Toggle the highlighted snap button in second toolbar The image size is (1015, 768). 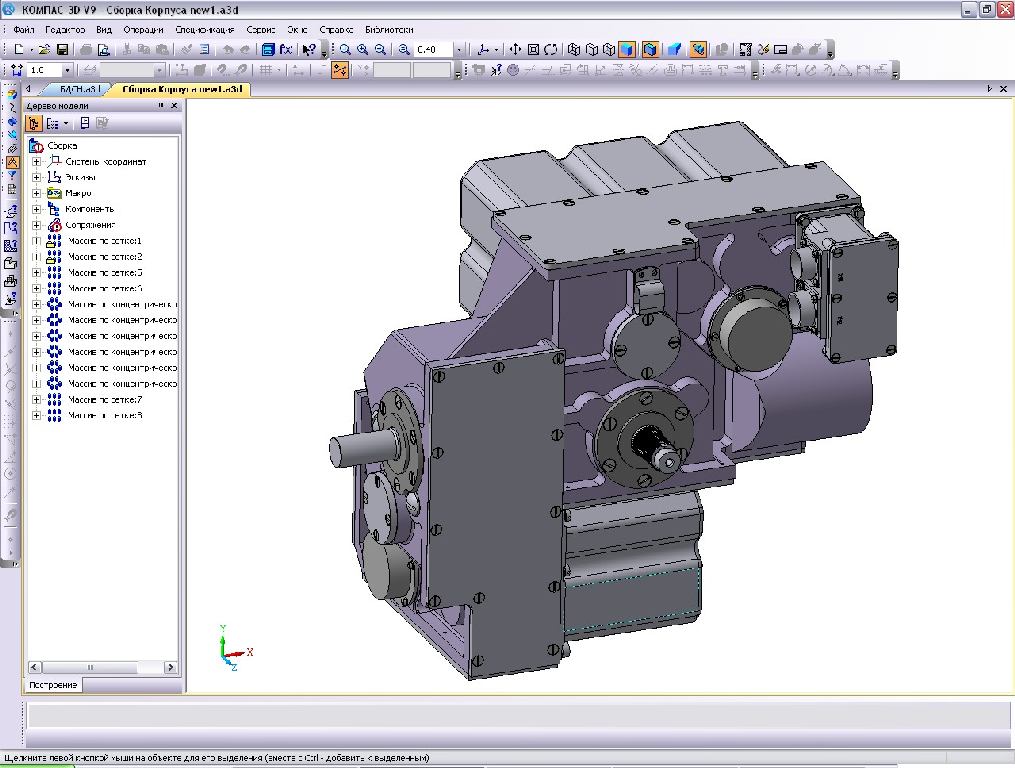(x=340, y=71)
